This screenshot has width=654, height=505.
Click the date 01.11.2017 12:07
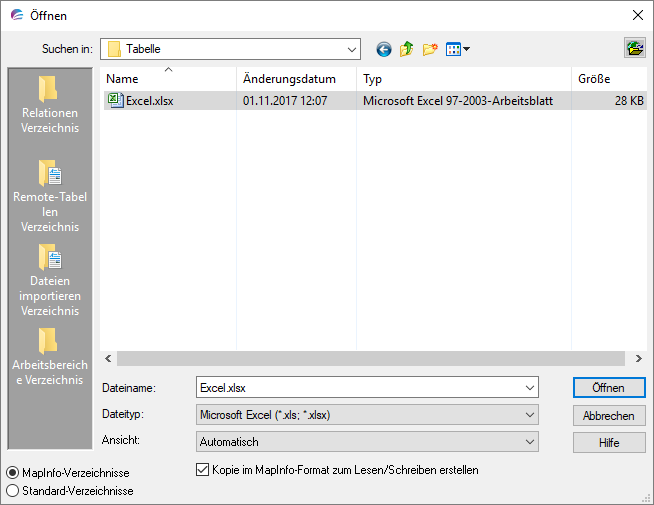click(285, 101)
